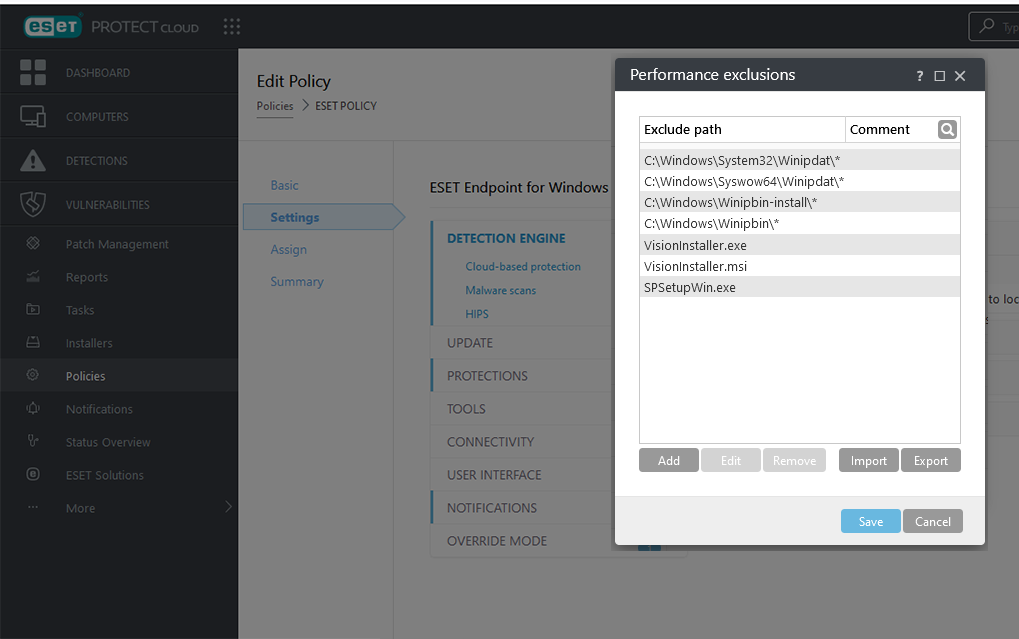Click the Computers monitor icon
The image size is (1019, 639).
[32, 116]
